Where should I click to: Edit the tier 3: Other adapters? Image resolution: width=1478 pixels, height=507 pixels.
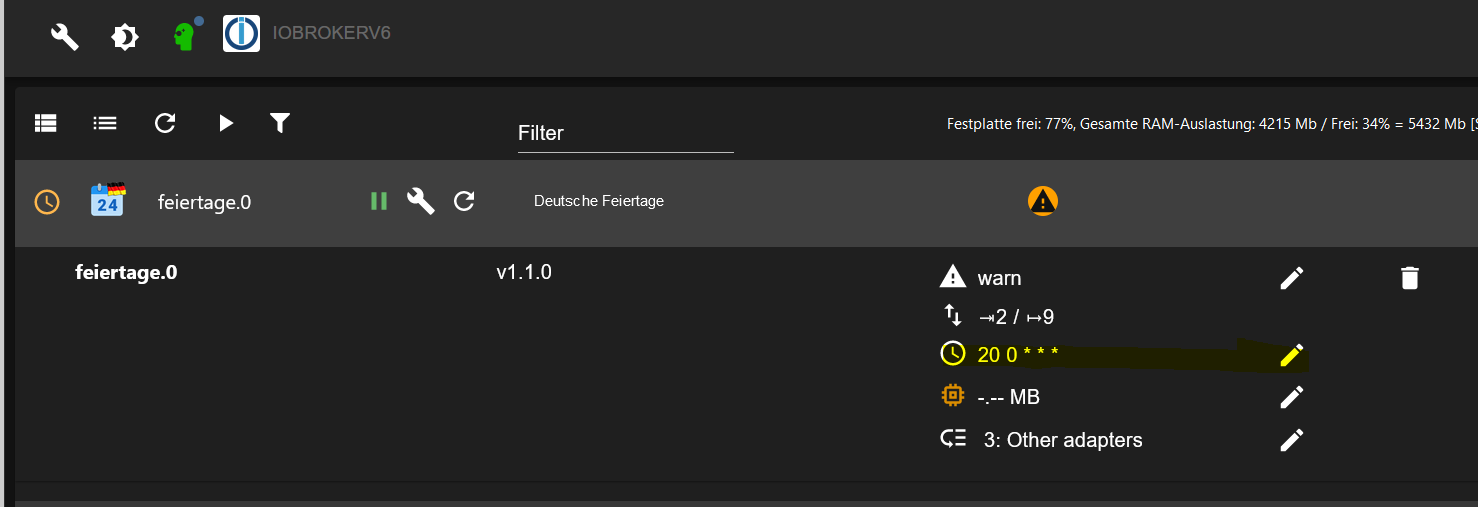pos(1292,440)
